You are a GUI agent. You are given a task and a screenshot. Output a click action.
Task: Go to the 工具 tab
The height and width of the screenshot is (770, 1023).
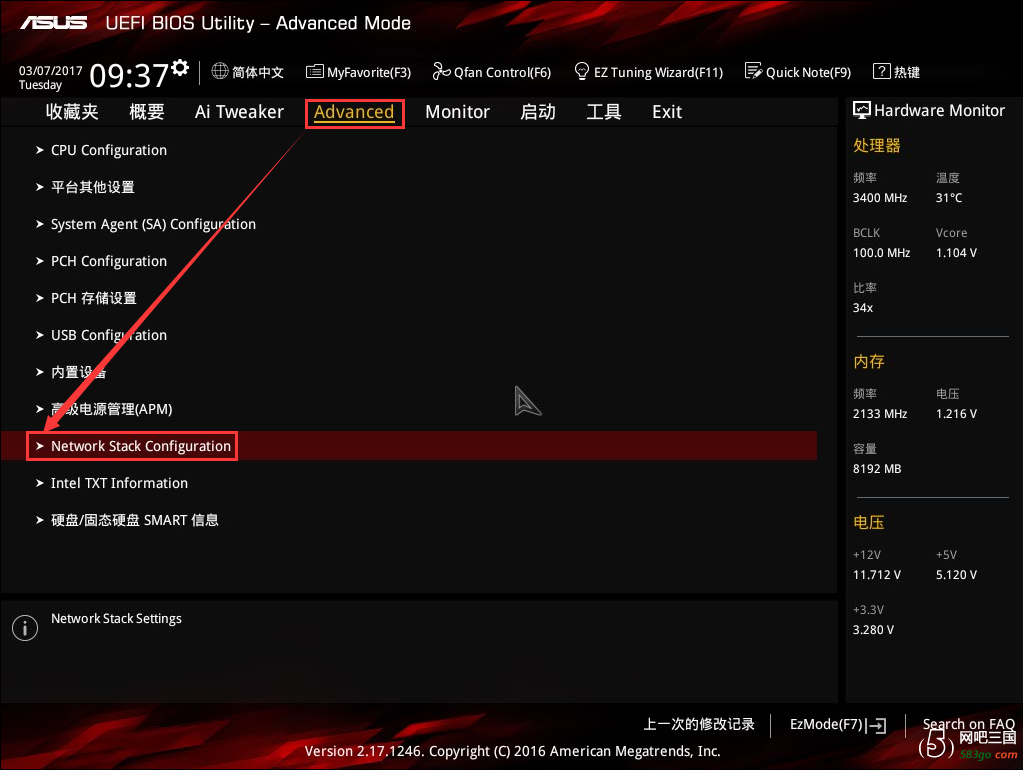point(603,112)
